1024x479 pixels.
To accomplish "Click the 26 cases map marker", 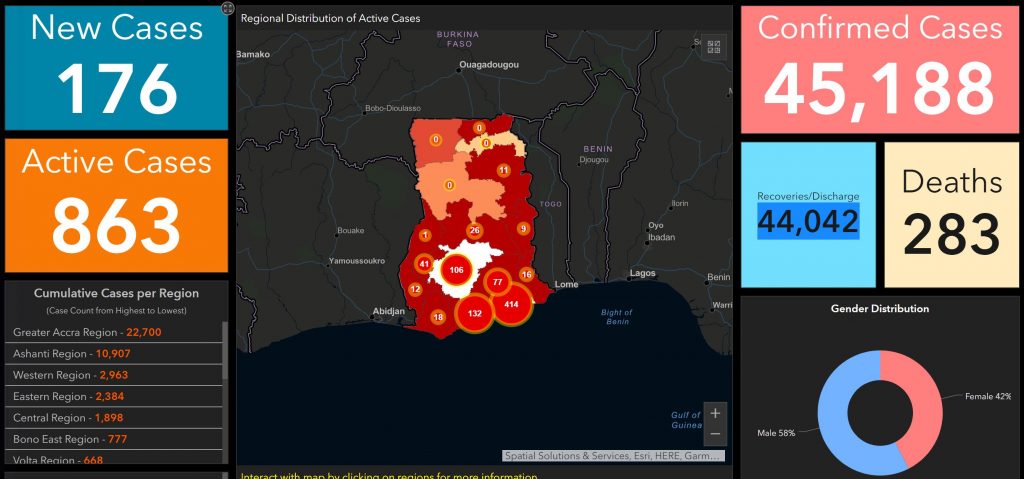I will click(475, 231).
